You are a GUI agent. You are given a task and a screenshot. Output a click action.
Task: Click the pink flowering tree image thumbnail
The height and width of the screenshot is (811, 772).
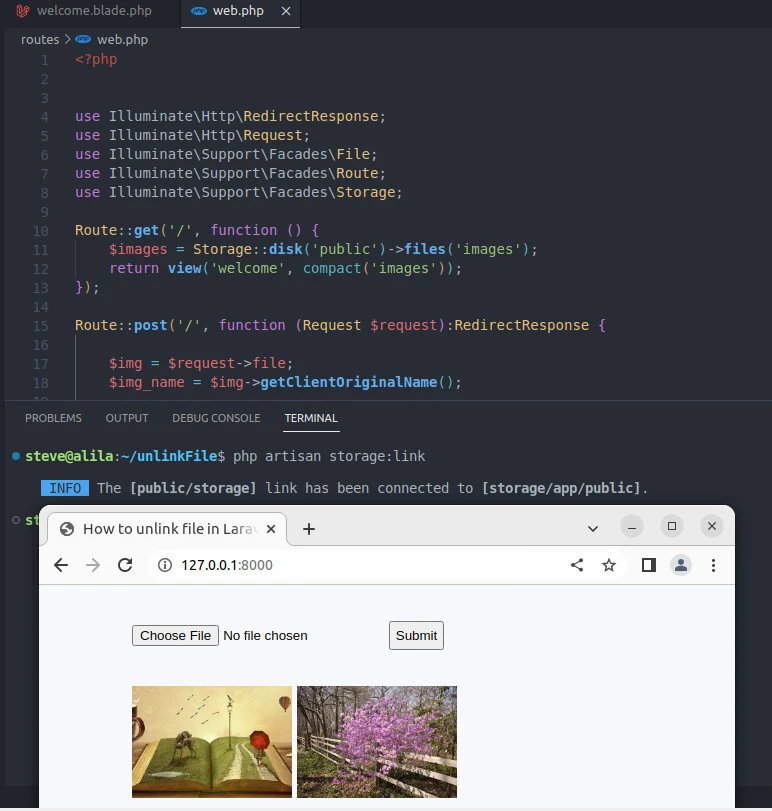(x=377, y=742)
